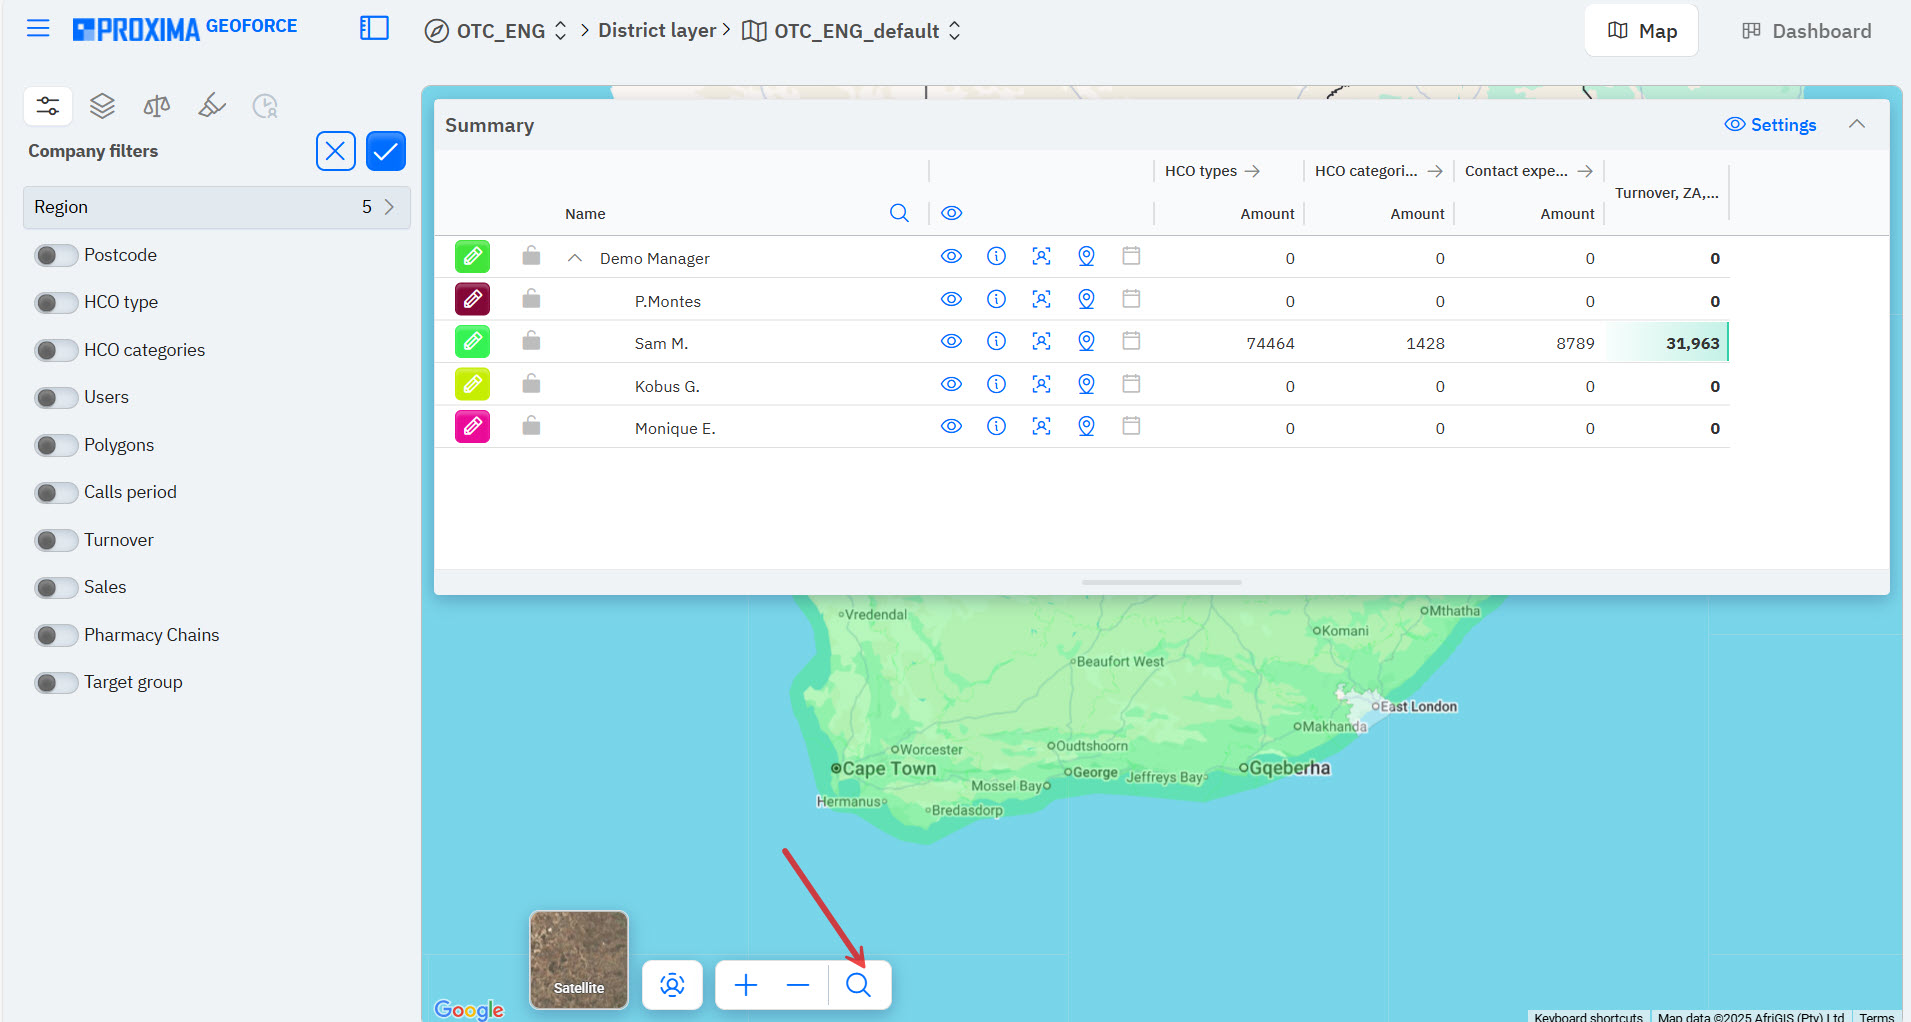The width and height of the screenshot is (1911, 1022).
Task: Click the map pin icon for Kobus G.
Action: pos(1086,385)
